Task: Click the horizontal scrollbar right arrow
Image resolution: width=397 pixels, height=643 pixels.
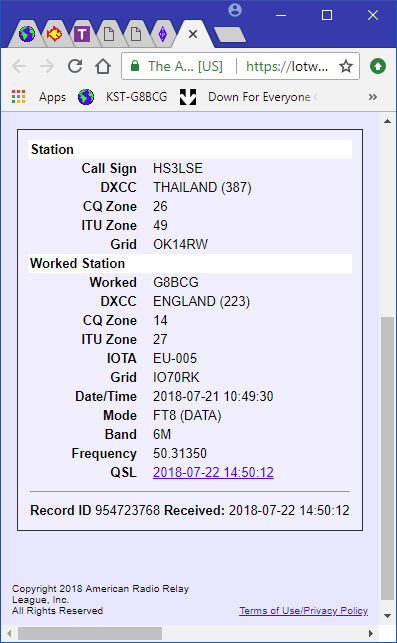Action: 371,633
